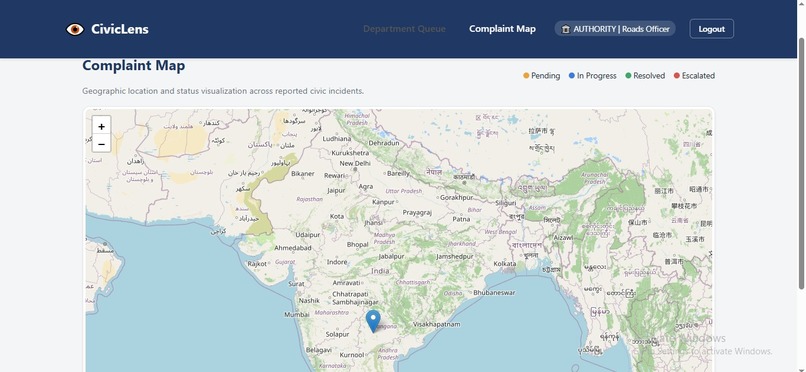Log out using the Logout button
The image size is (806, 372).
(711, 29)
